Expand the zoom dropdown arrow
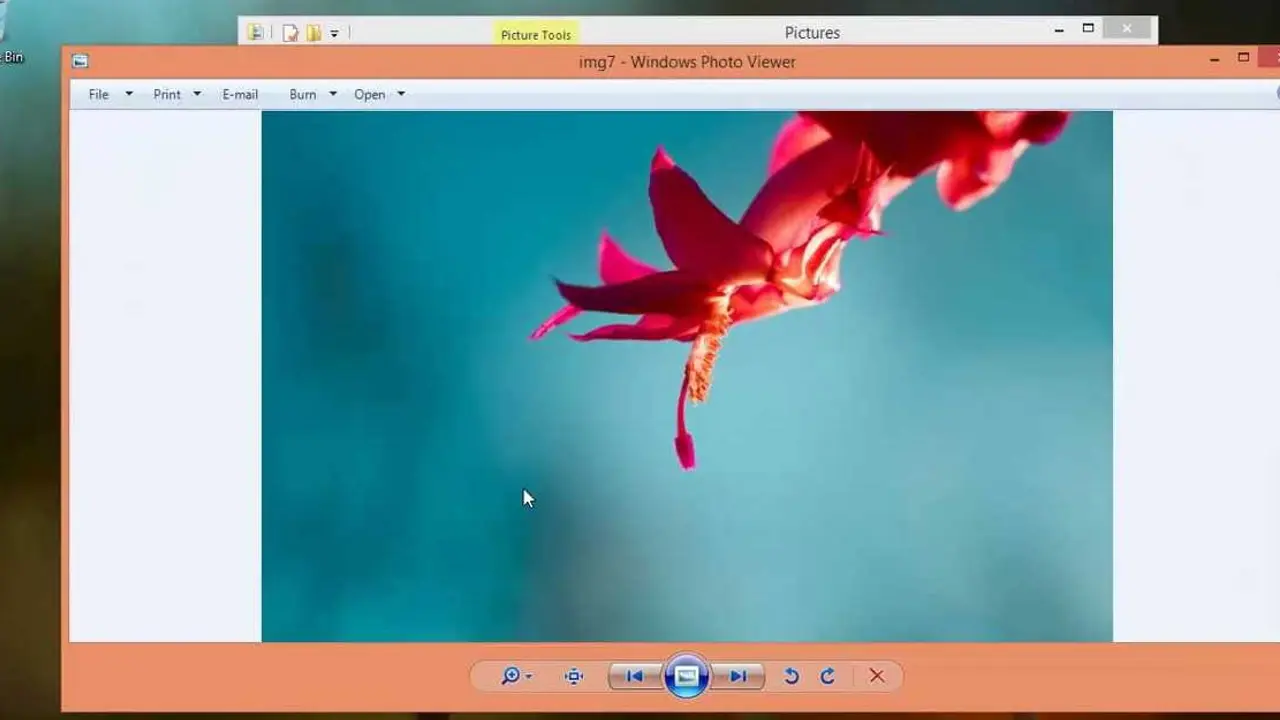This screenshot has height=720, width=1280. [x=529, y=677]
